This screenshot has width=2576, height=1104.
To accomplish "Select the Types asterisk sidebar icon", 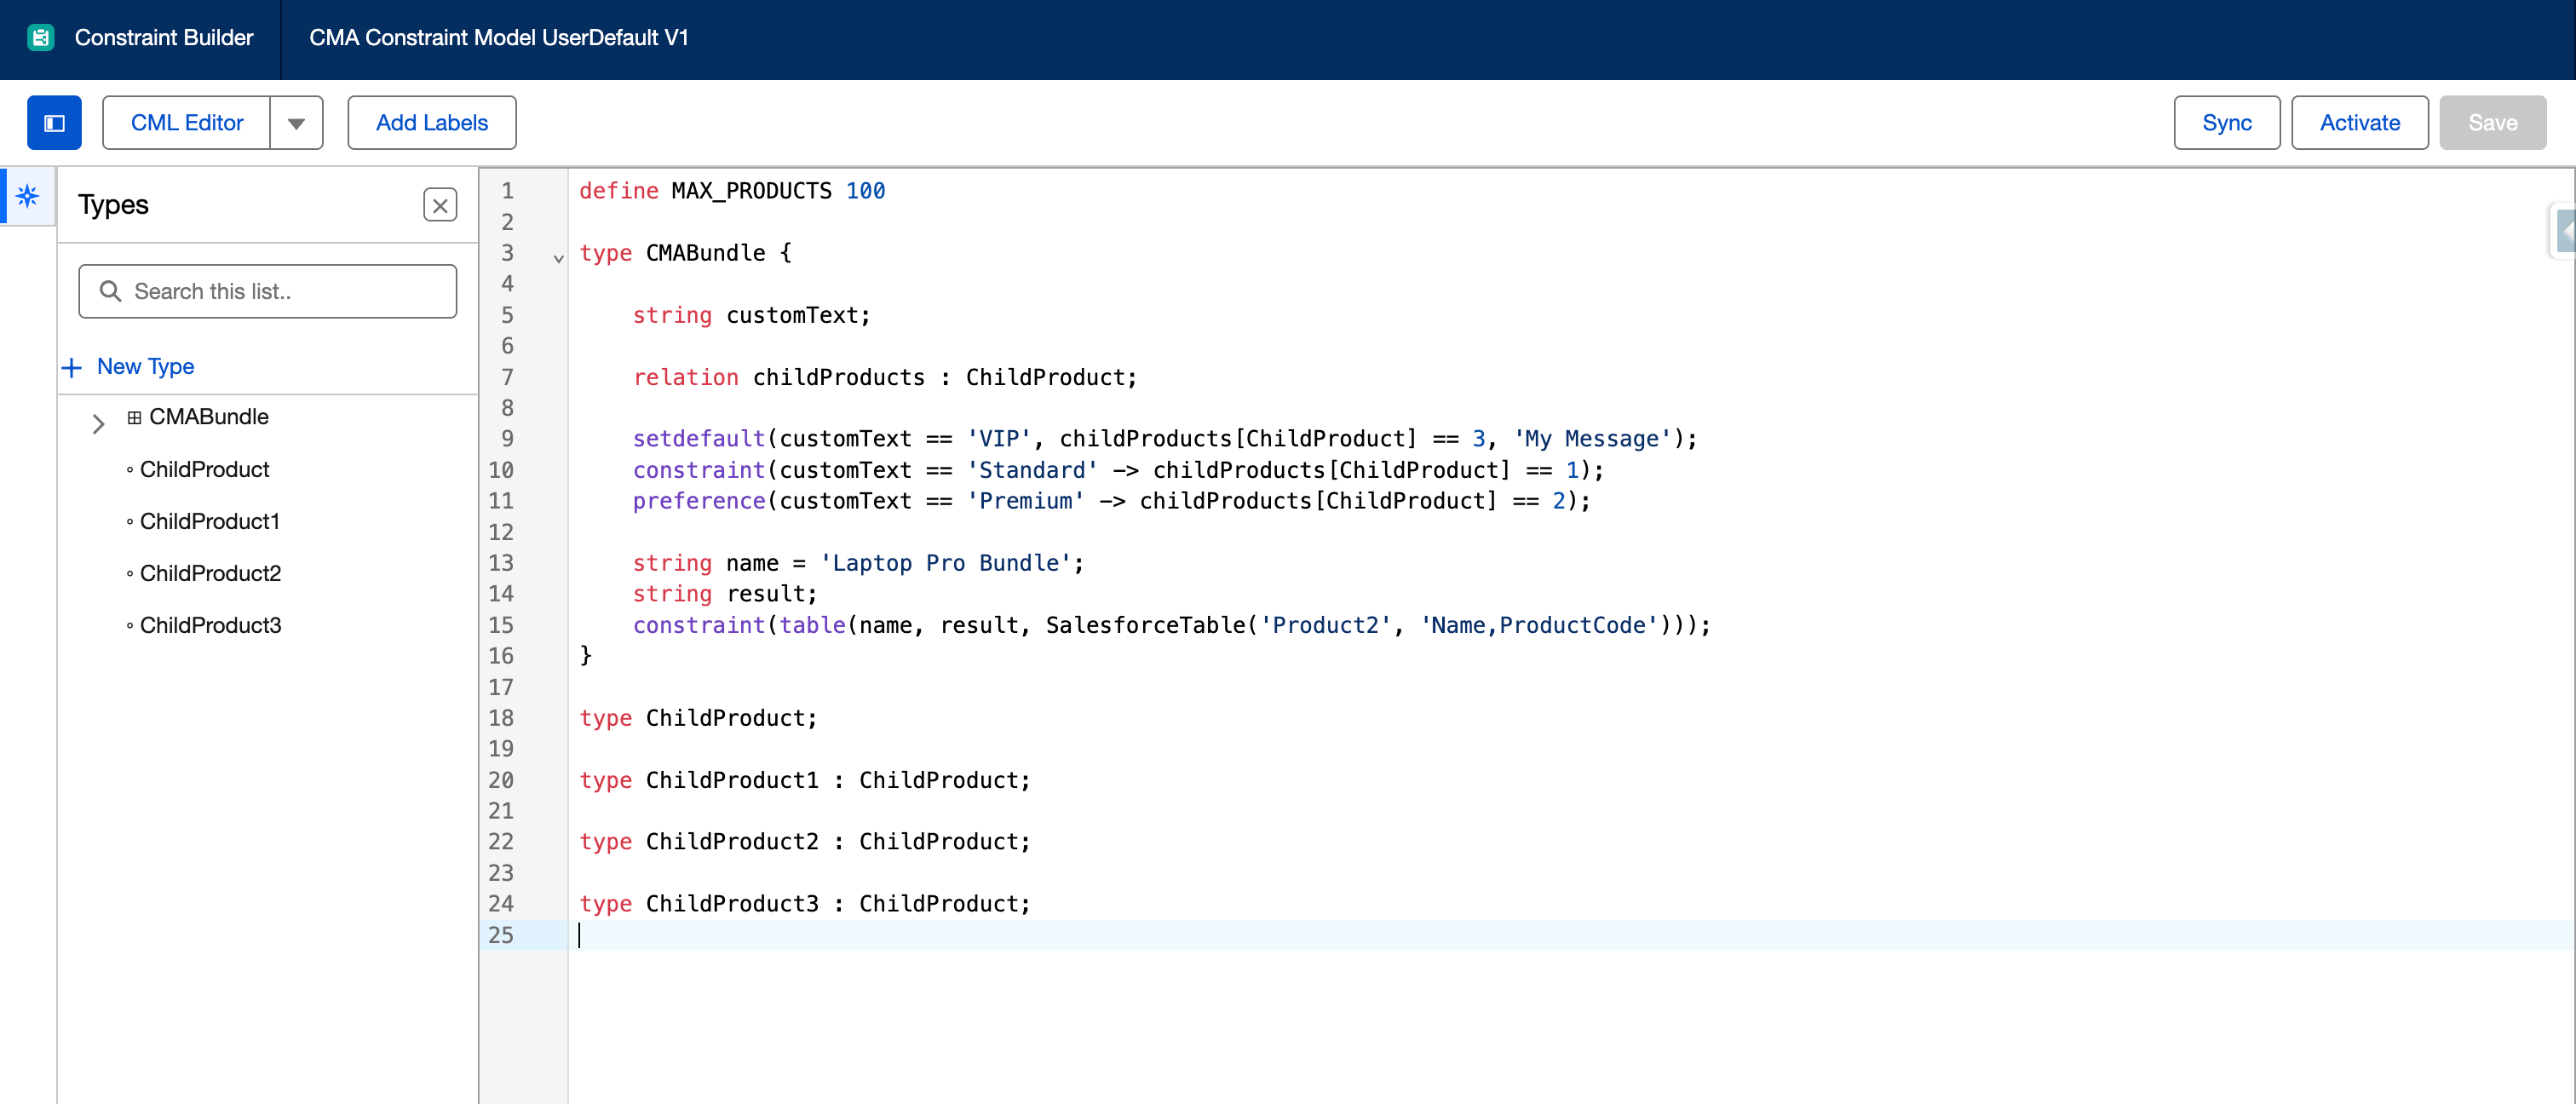I will 28,196.
